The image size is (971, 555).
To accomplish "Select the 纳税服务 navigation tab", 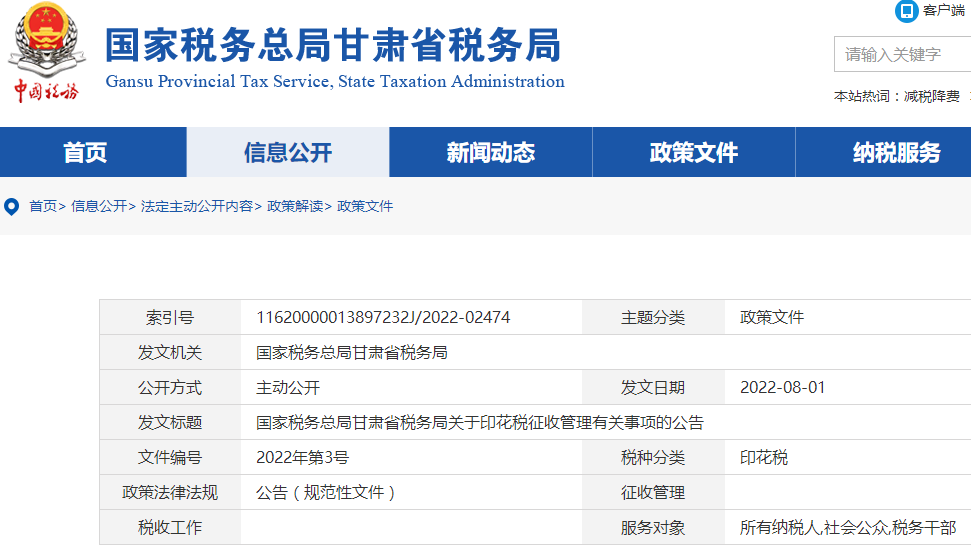I will (x=896, y=153).
